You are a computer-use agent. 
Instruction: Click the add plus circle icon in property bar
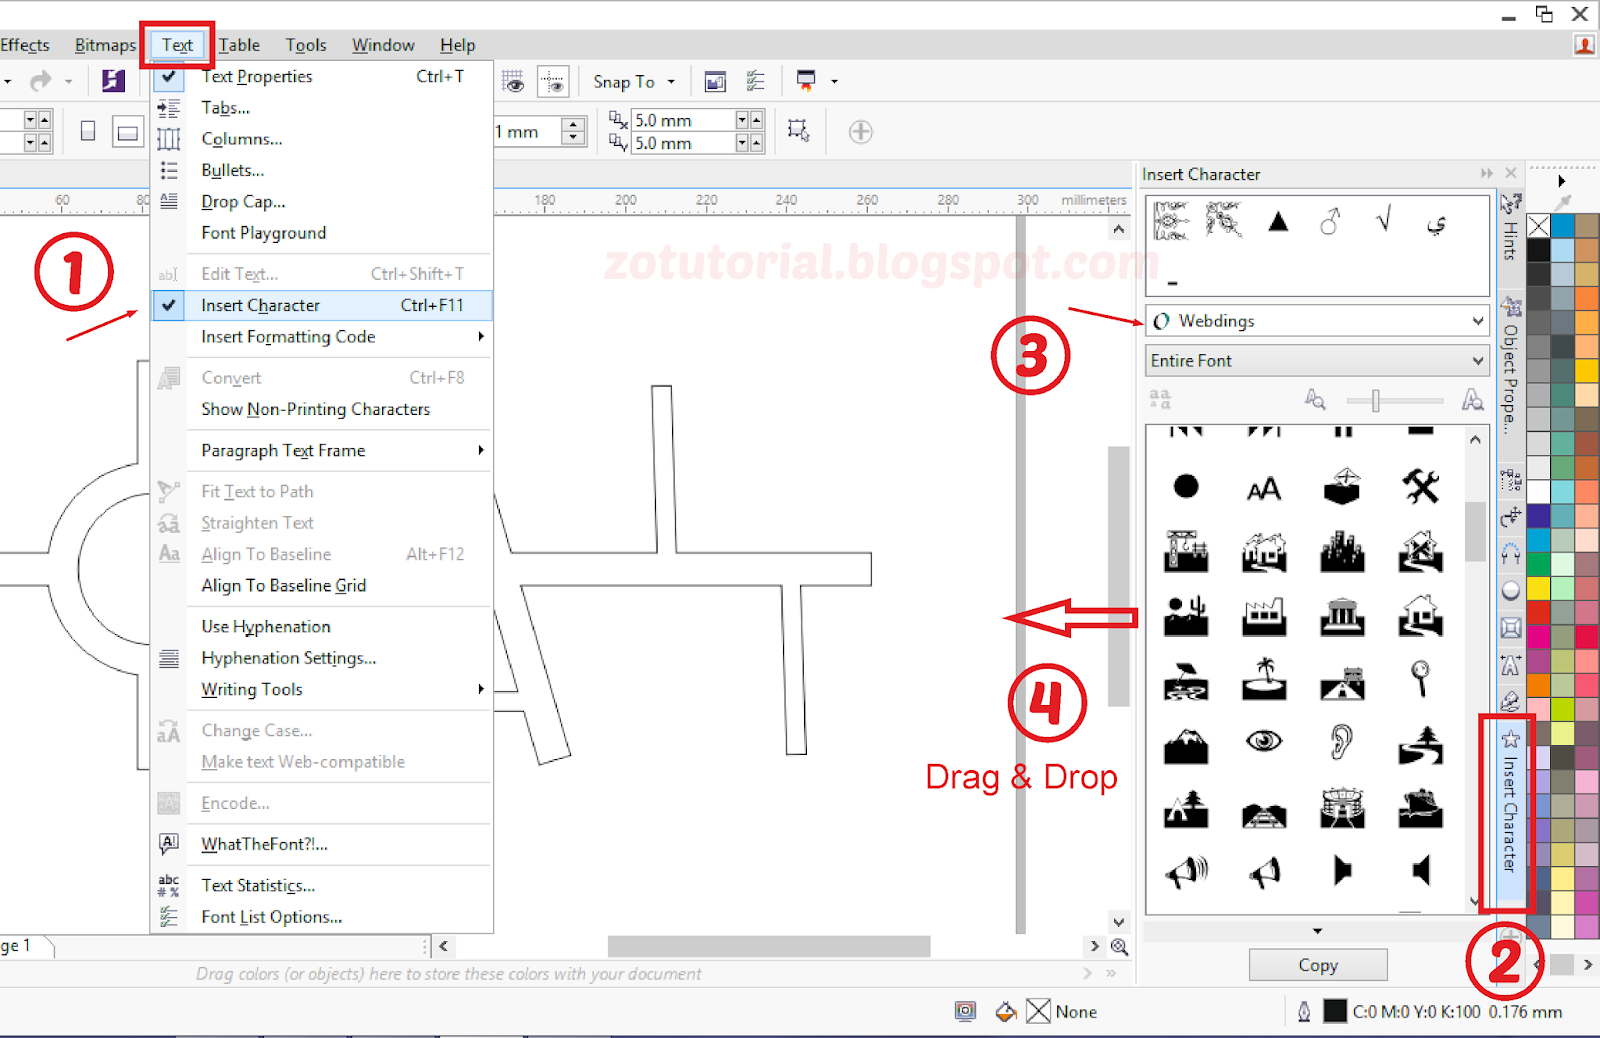[x=860, y=132]
